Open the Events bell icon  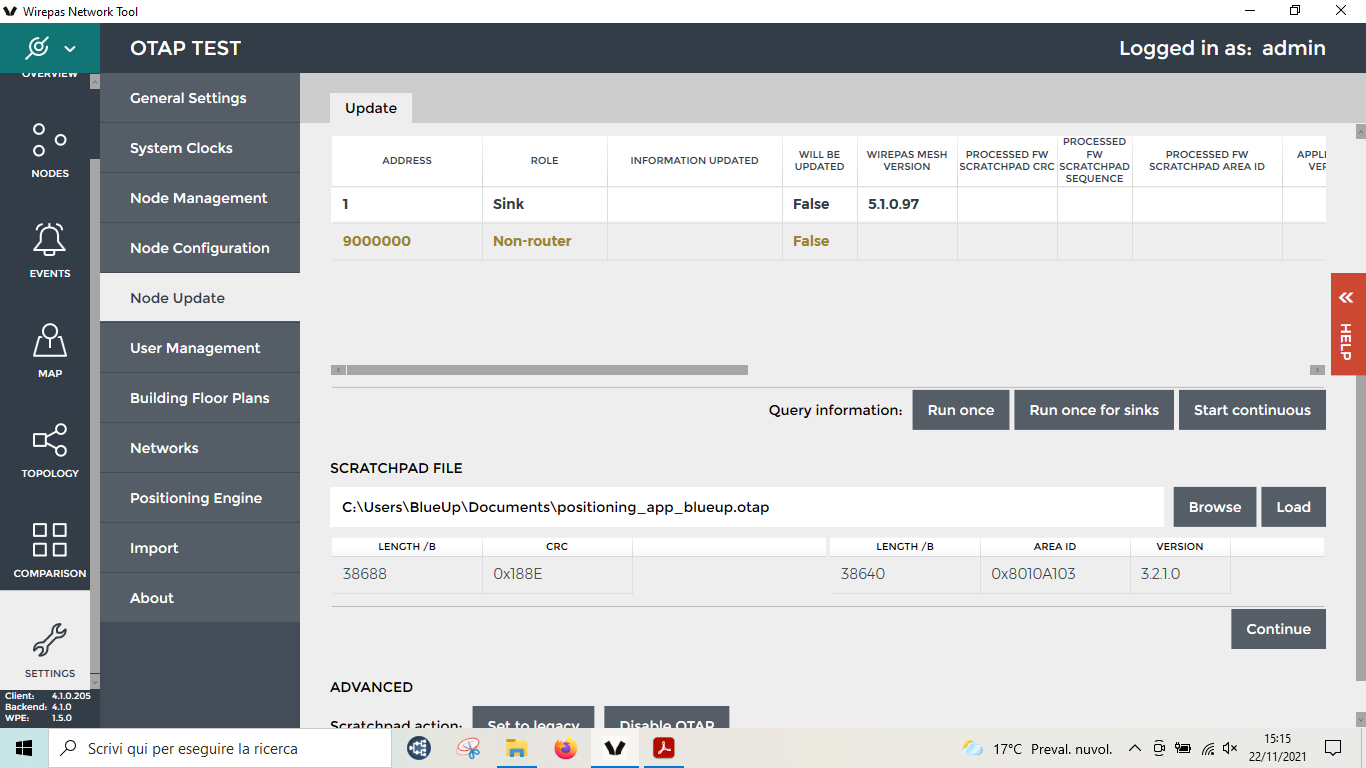[49, 241]
